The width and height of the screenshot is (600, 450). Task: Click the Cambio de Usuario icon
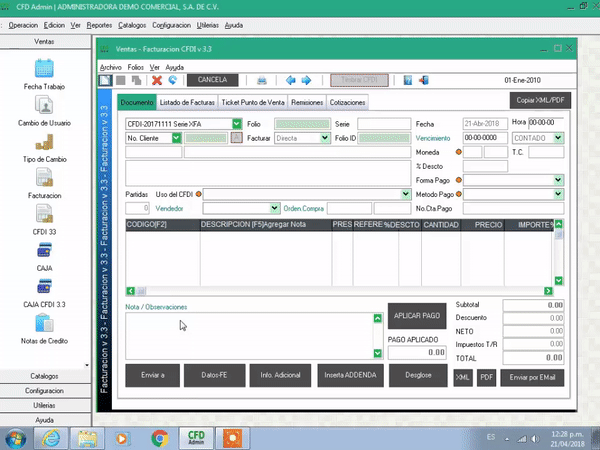[x=44, y=105]
